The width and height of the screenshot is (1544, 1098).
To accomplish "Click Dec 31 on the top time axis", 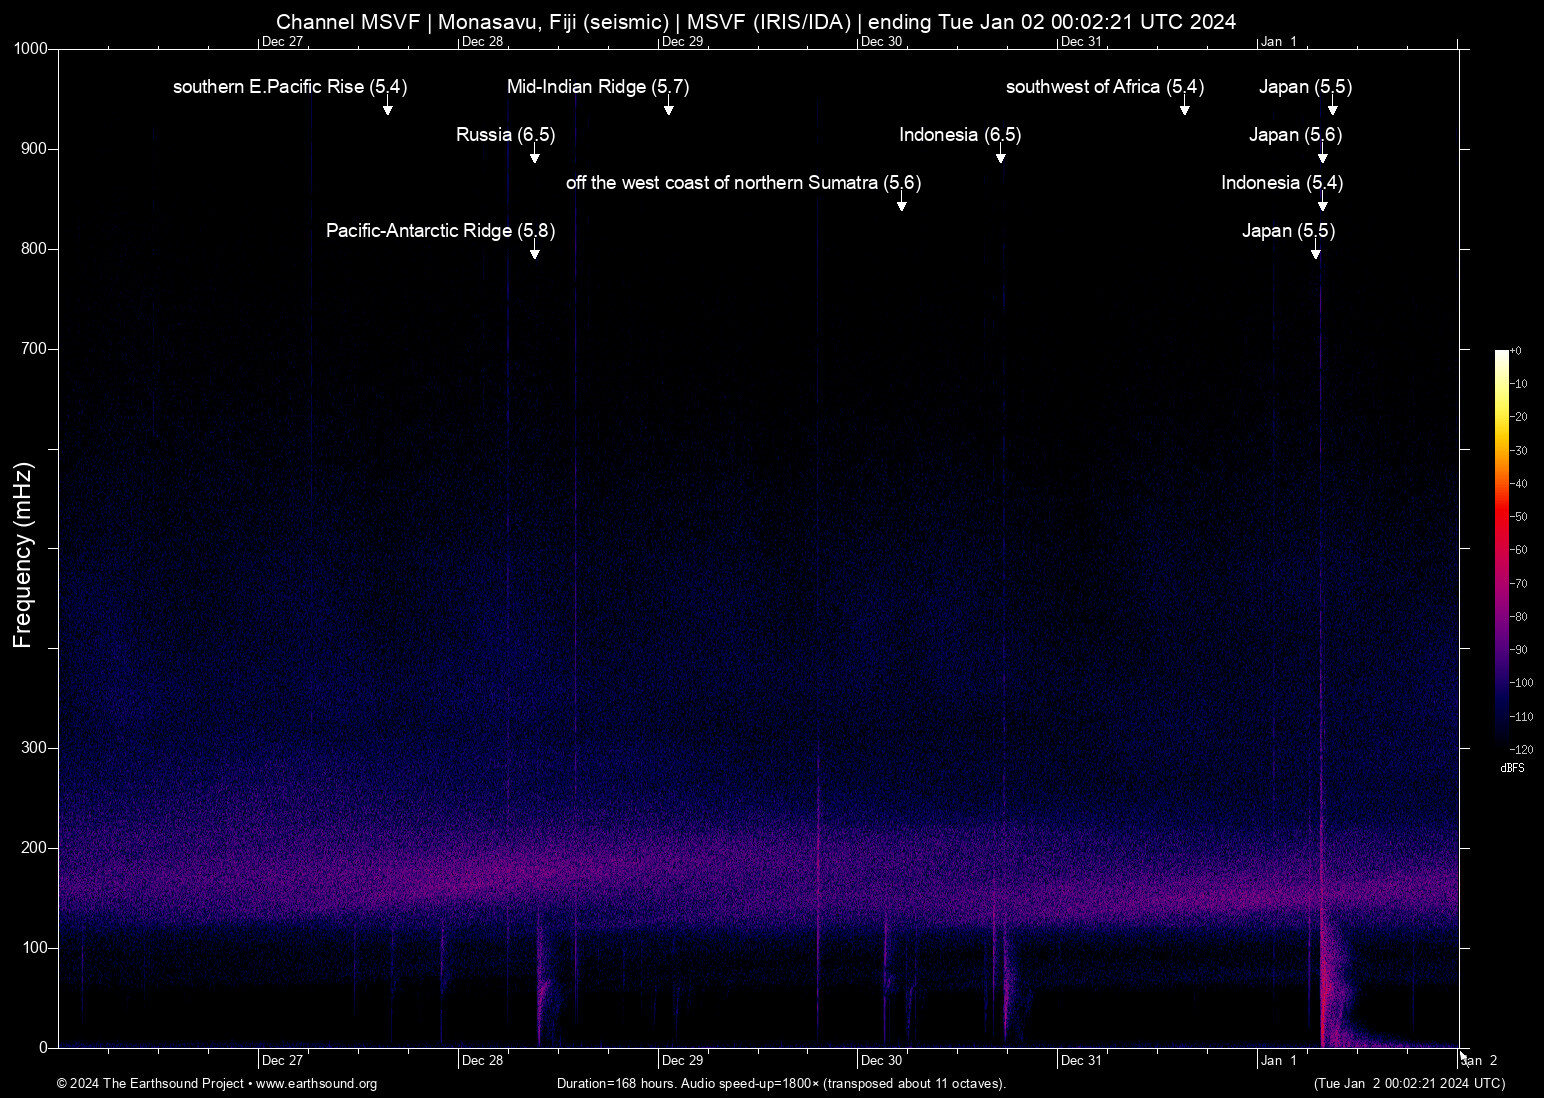I will (1081, 42).
